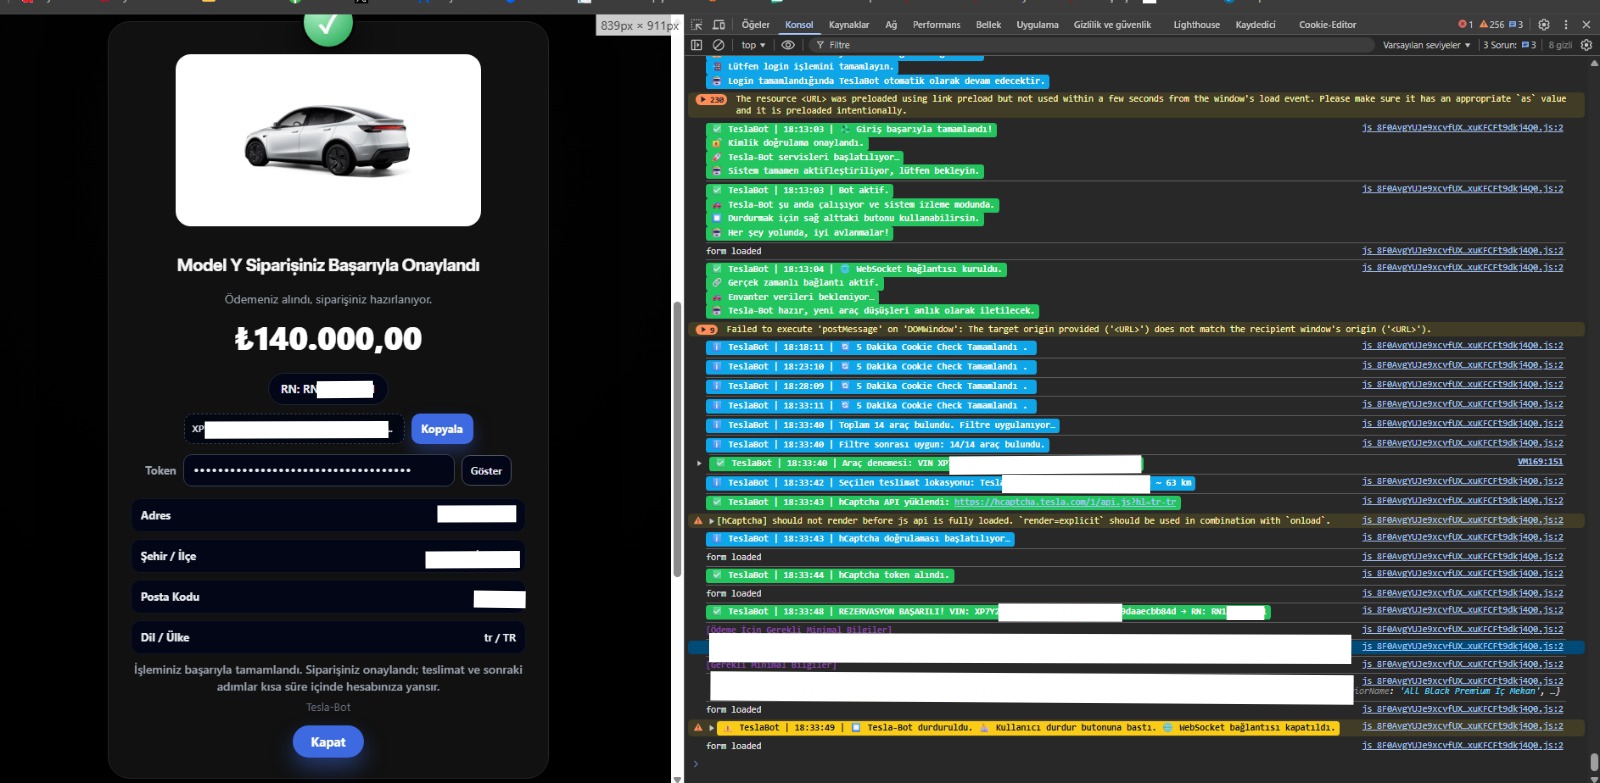Open the Cookie-Editor tab
Viewport: 1600px width, 783px height.
[1327, 25]
